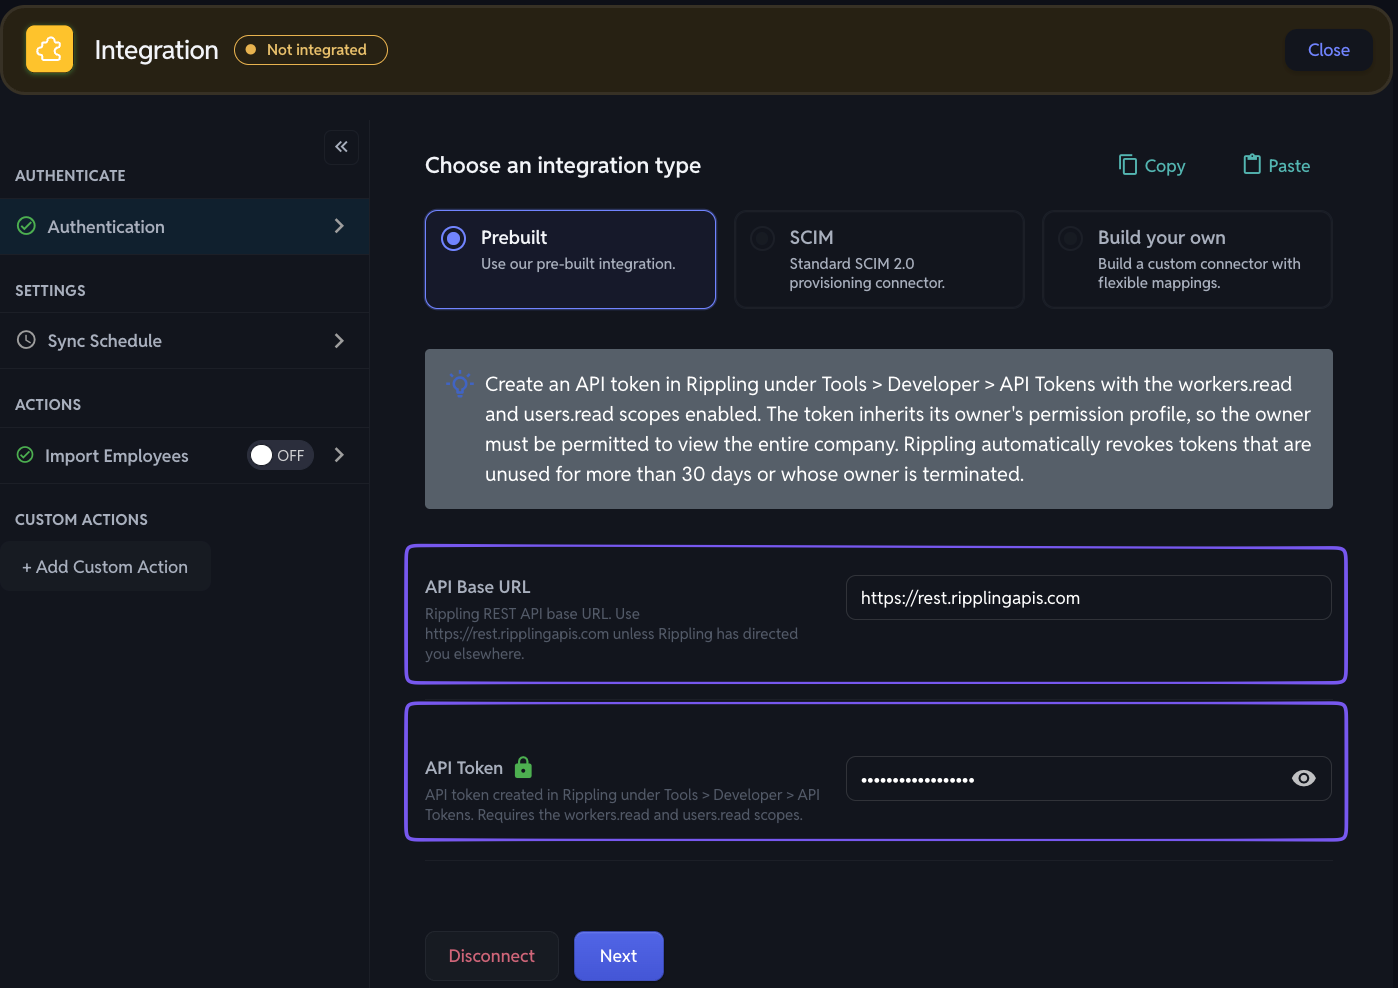Image resolution: width=1398 pixels, height=988 pixels.
Task: Collapse the sidebar with double-chevron icon
Action: pos(341,147)
